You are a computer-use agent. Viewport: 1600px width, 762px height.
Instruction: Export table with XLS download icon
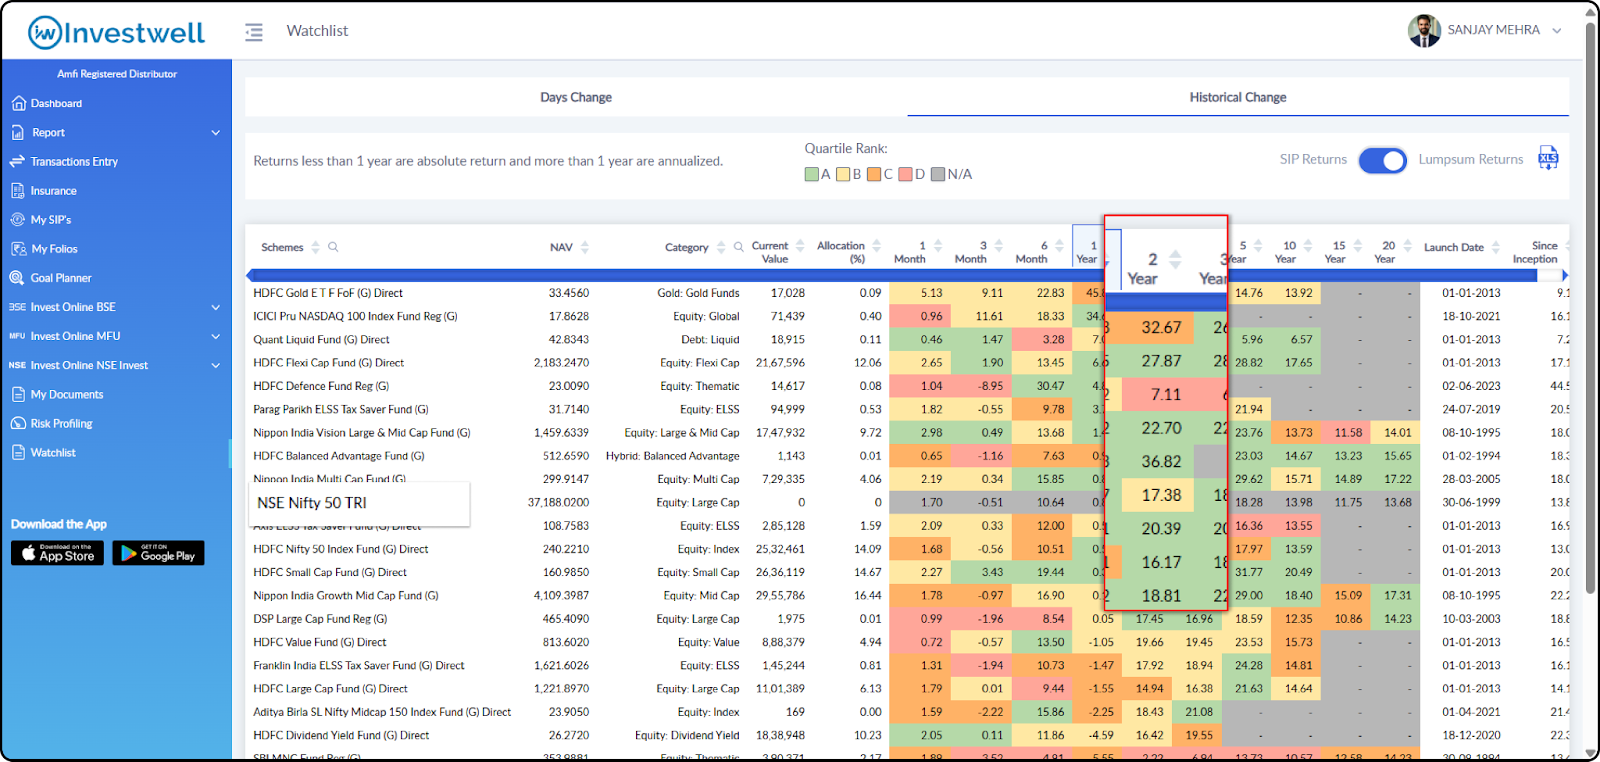[1548, 158]
